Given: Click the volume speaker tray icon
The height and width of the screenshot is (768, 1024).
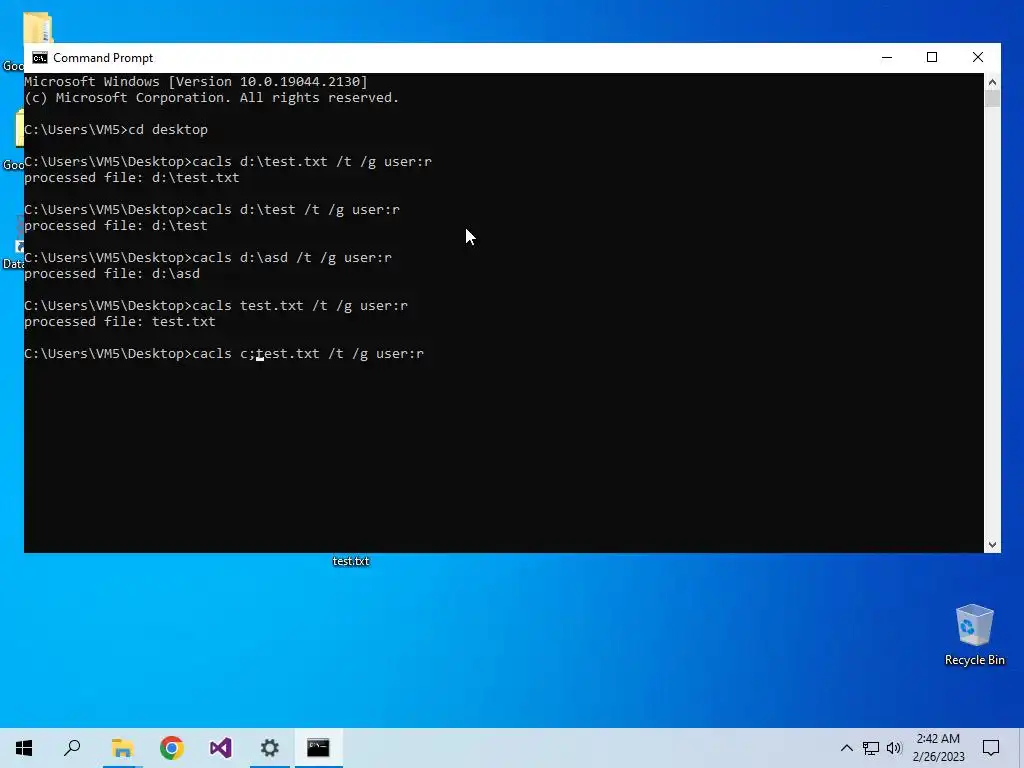Looking at the screenshot, I should (x=894, y=748).
